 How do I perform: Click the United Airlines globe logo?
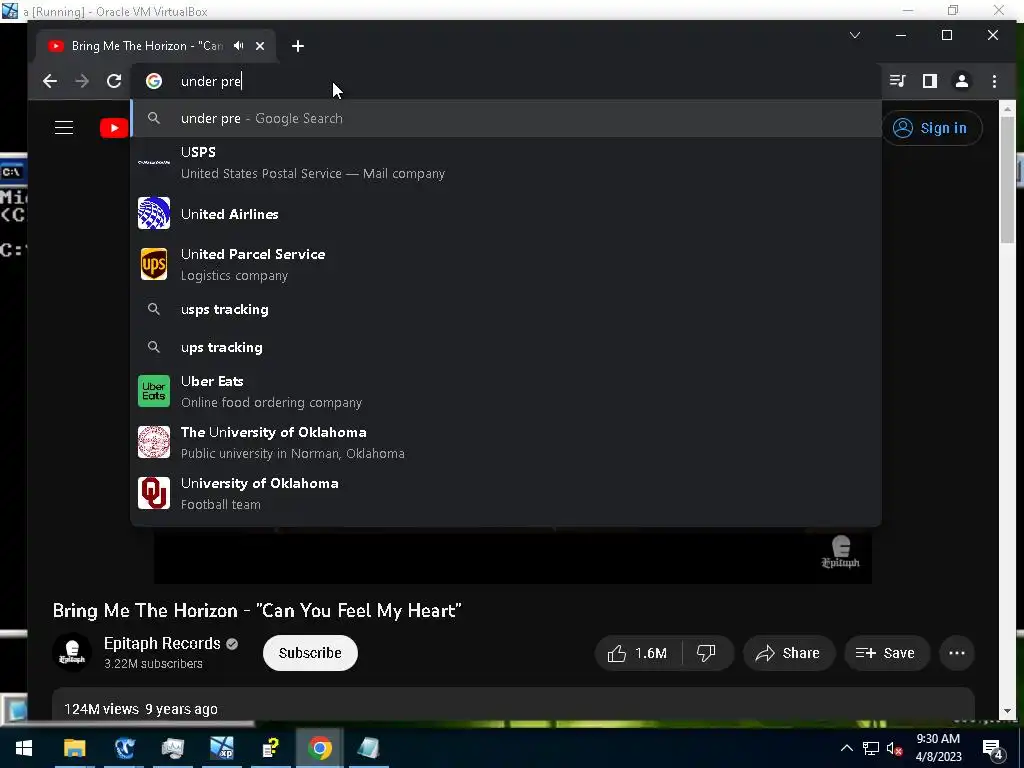(x=154, y=213)
